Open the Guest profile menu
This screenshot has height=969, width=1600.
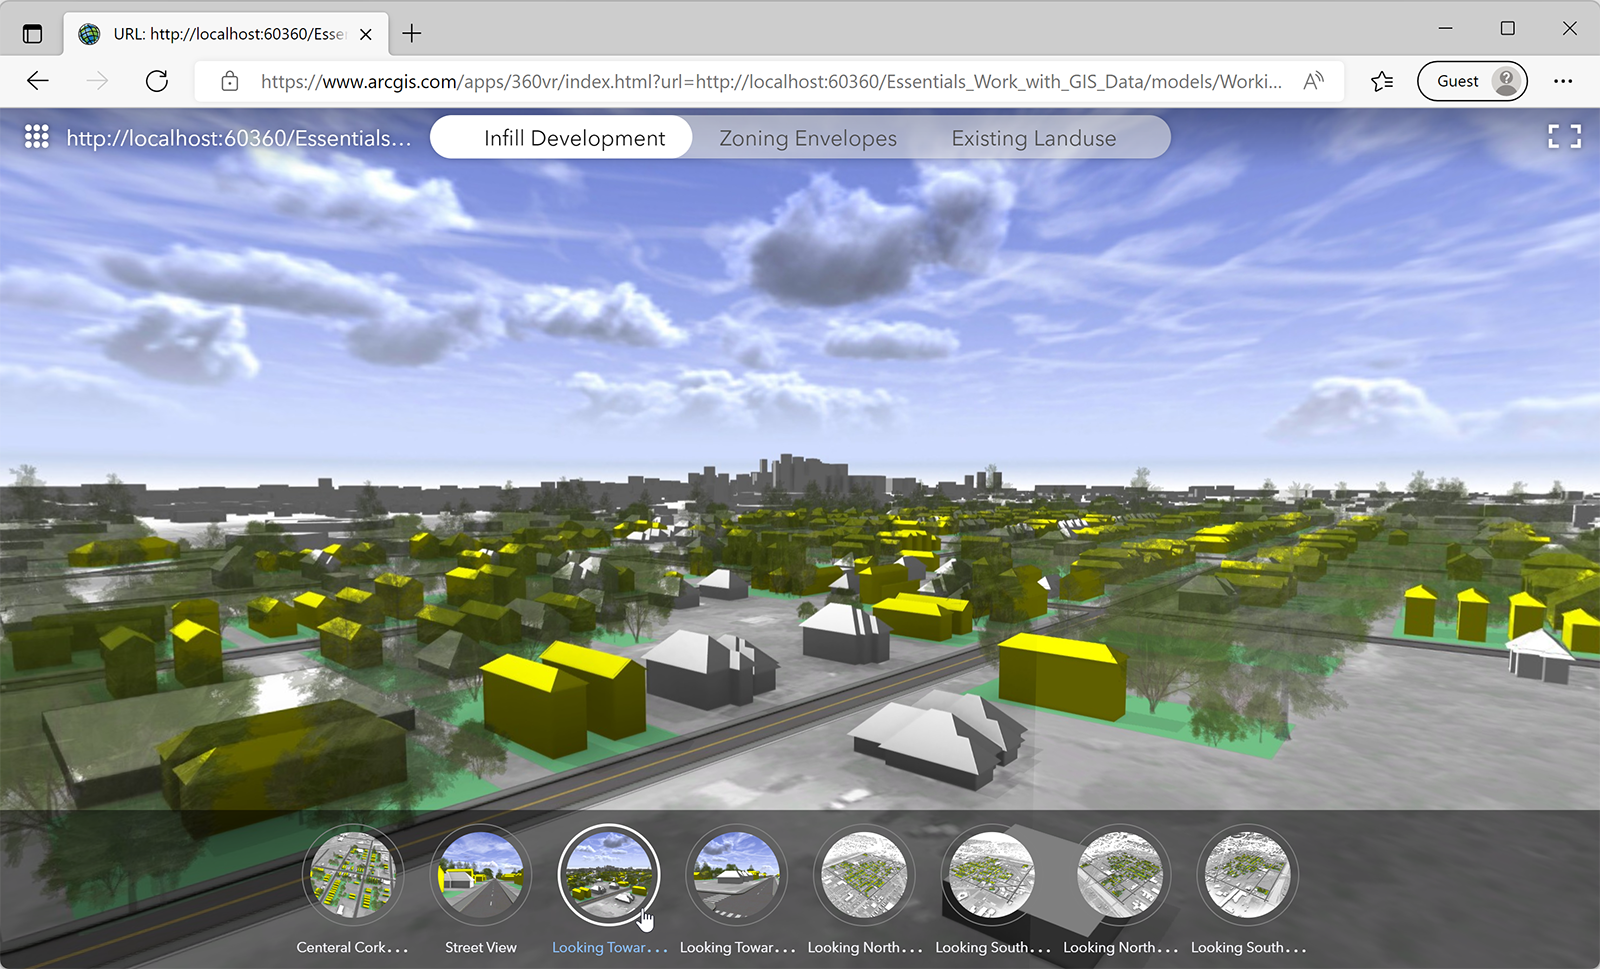[1471, 81]
